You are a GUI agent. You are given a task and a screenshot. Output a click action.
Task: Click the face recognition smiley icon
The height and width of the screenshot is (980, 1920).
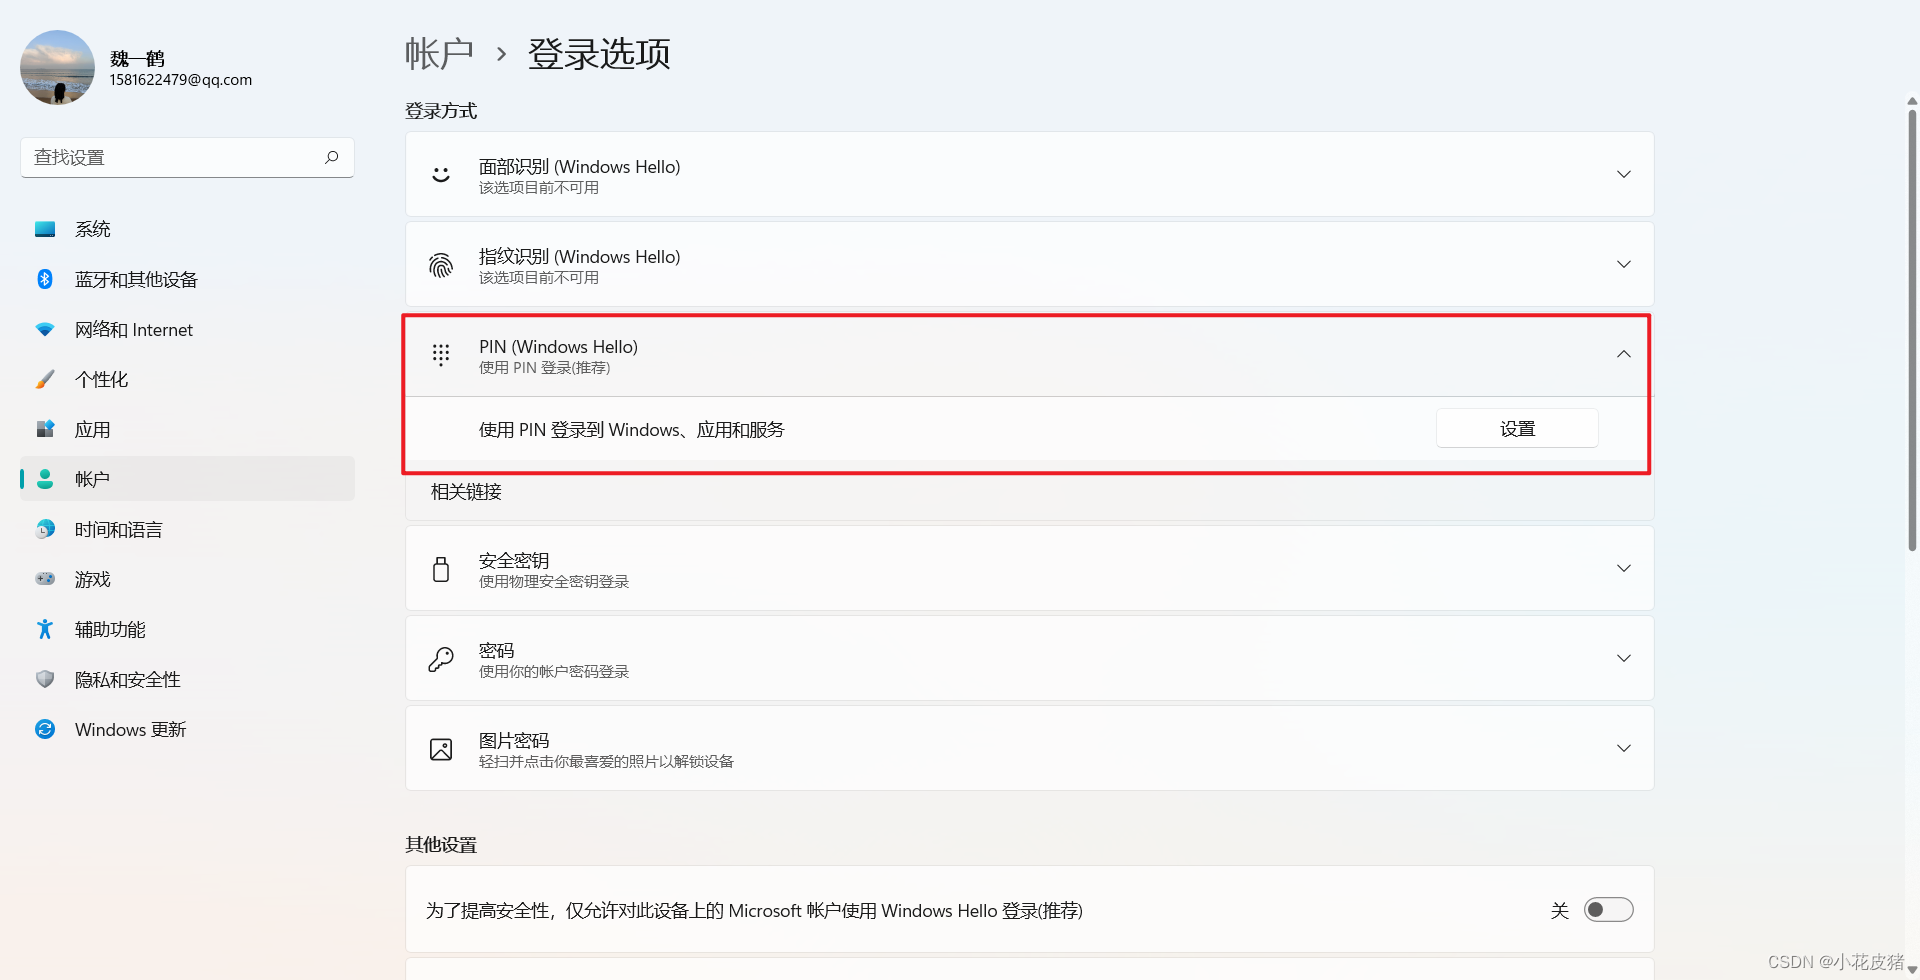[441, 174]
